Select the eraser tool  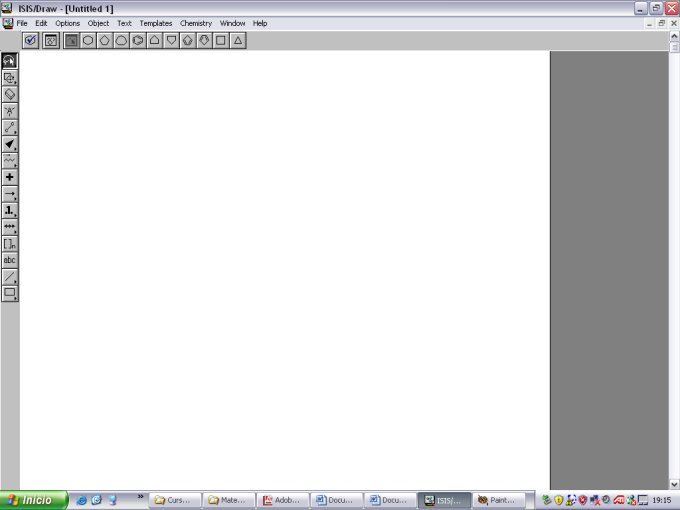pos(10,95)
